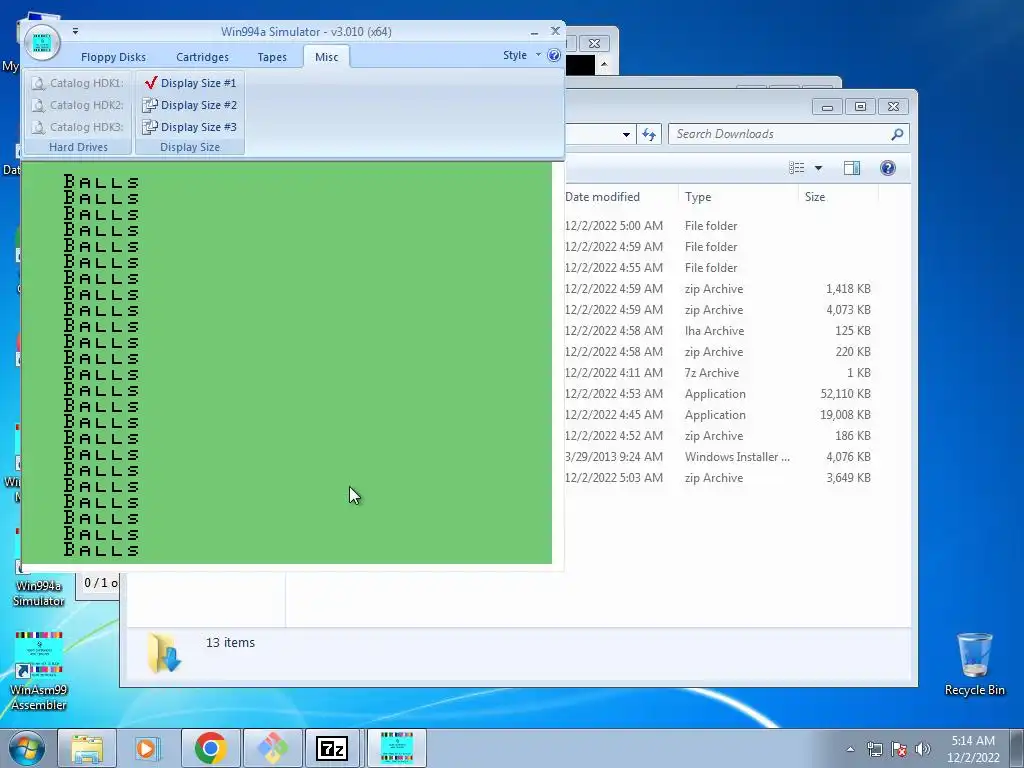Select the WinAsm99 Assembler desktop shortcut
The height and width of the screenshot is (768, 1024).
39,671
